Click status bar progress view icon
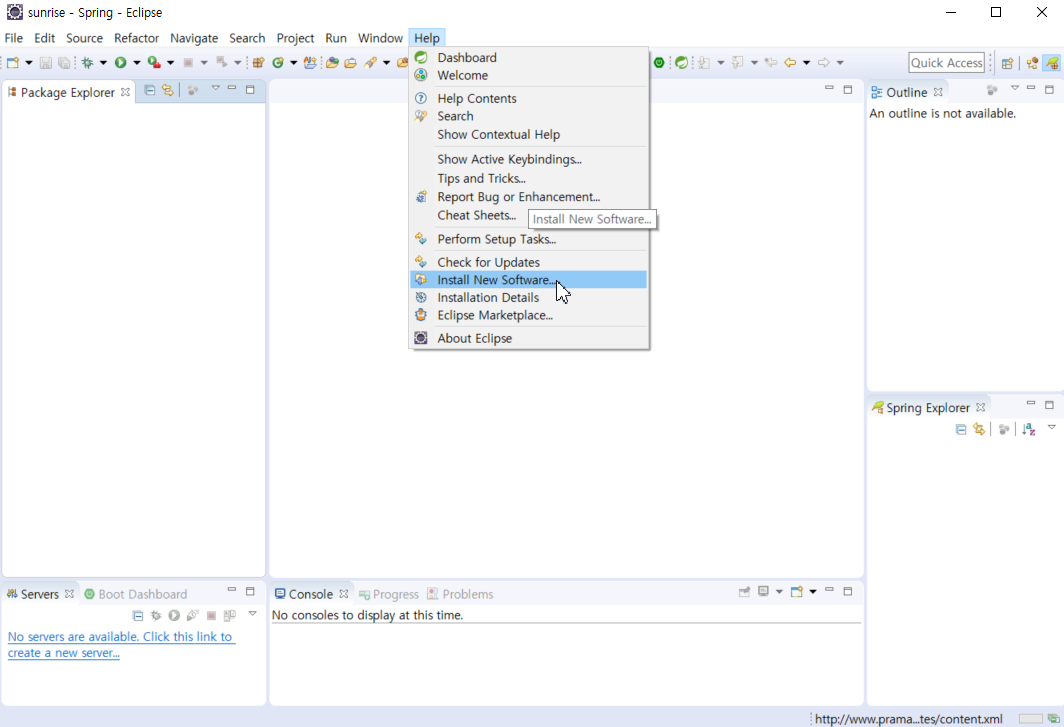The image size is (1064, 727). [1053, 719]
